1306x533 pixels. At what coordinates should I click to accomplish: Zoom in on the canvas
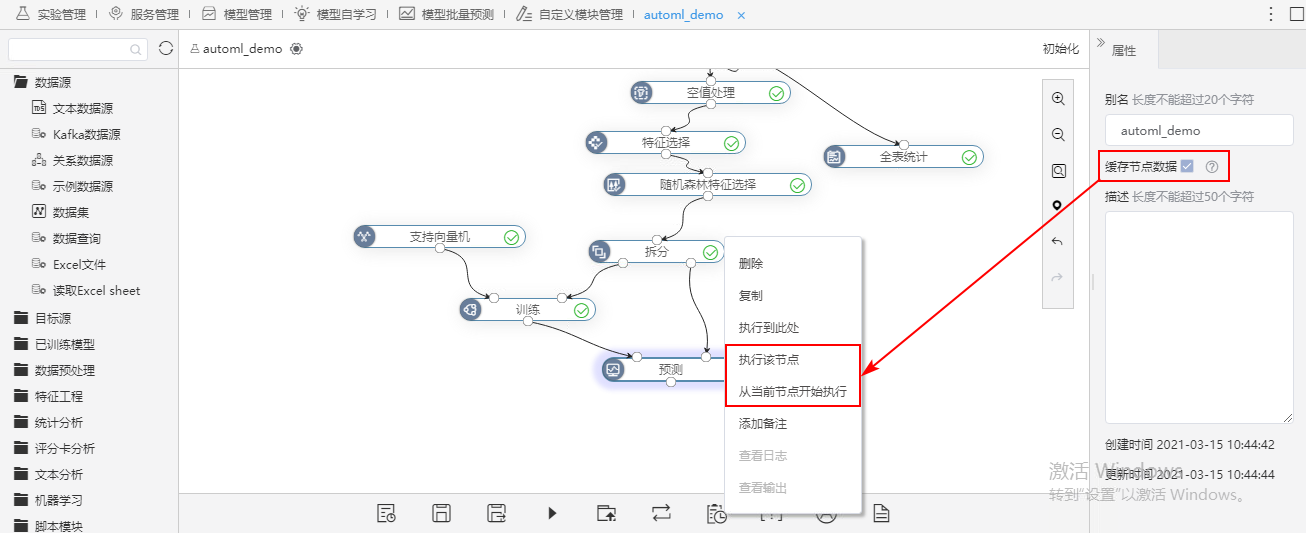pos(1058,98)
